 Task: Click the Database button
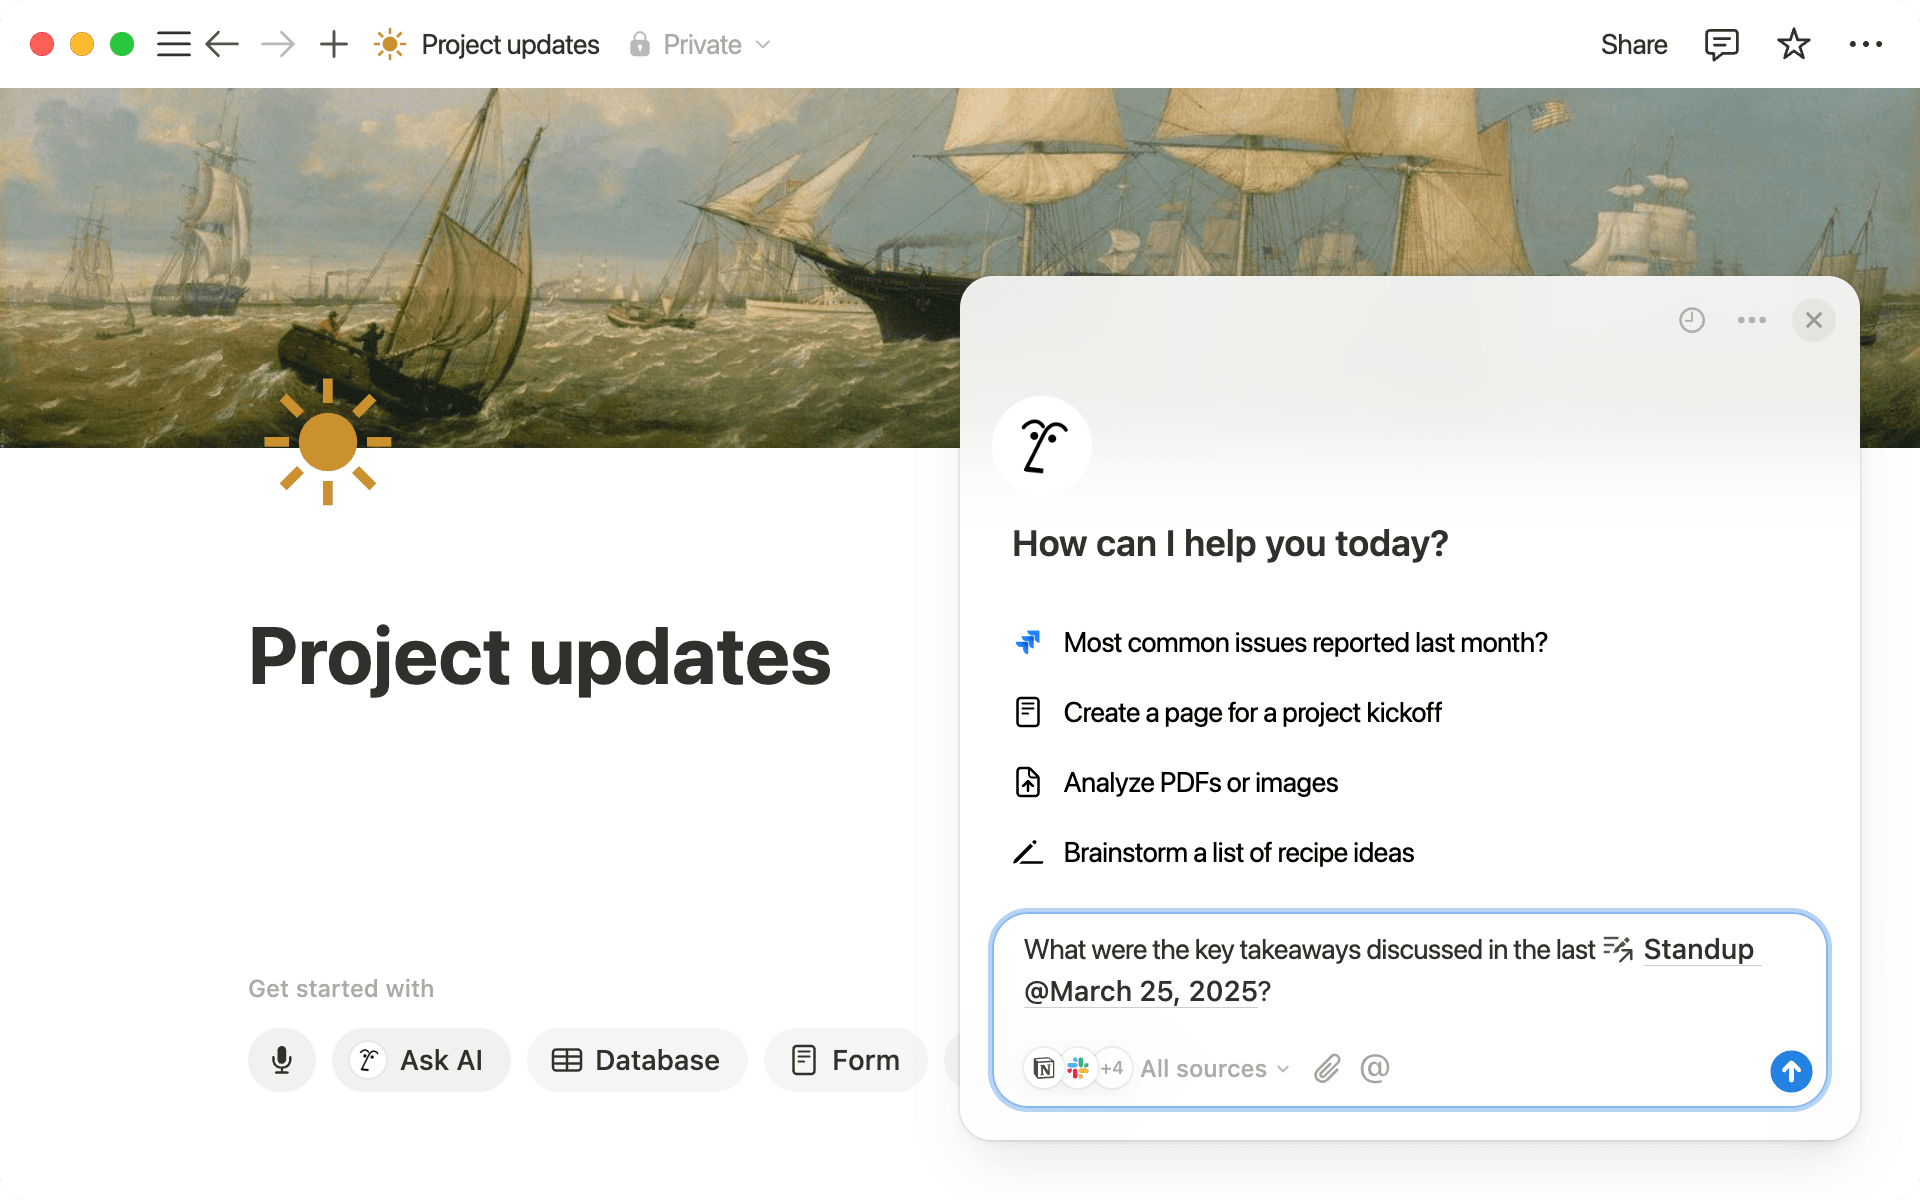(x=637, y=1060)
